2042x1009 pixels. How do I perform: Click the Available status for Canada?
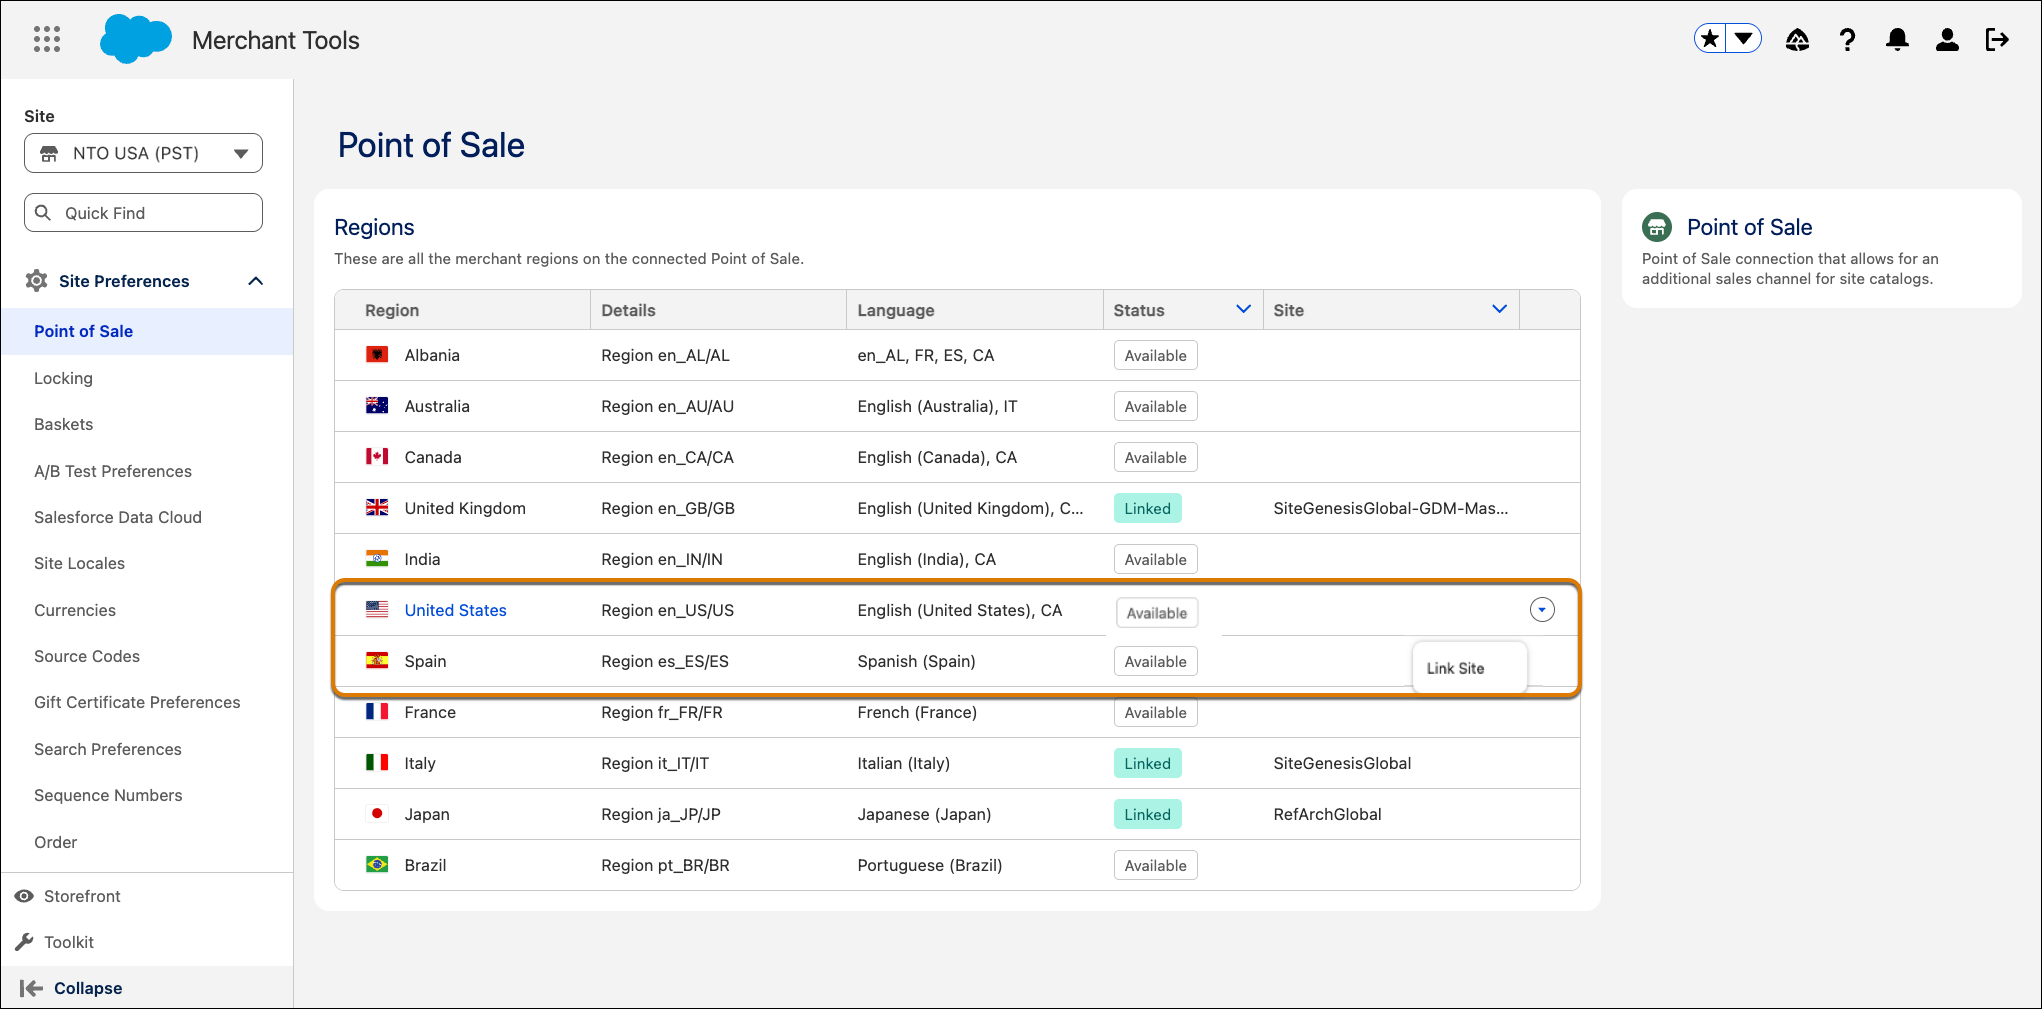pos(1155,457)
